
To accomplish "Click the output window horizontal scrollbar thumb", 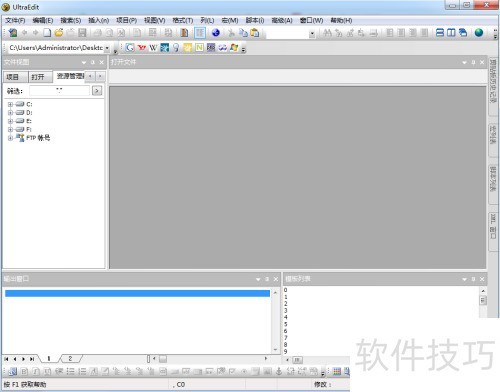I will click(163, 359).
